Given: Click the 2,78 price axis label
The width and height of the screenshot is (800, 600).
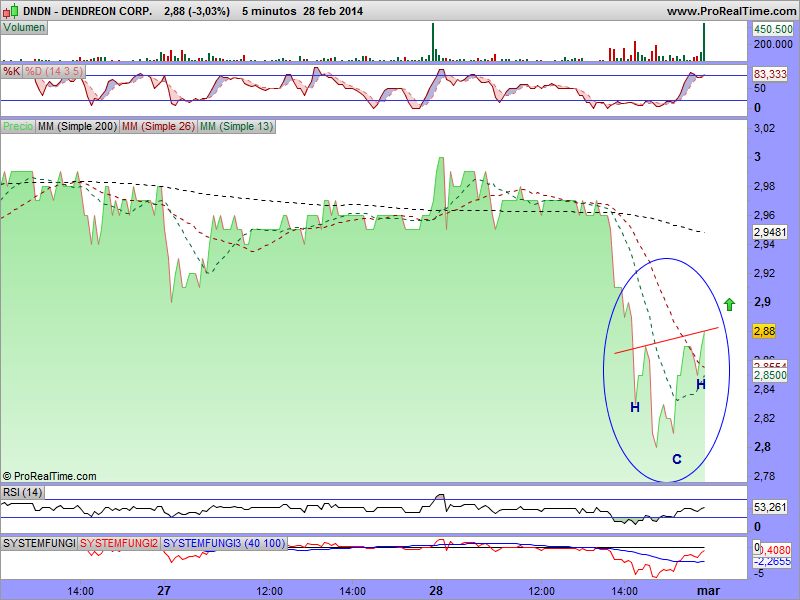Looking at the screenshot, I should (x=764, y=476).
